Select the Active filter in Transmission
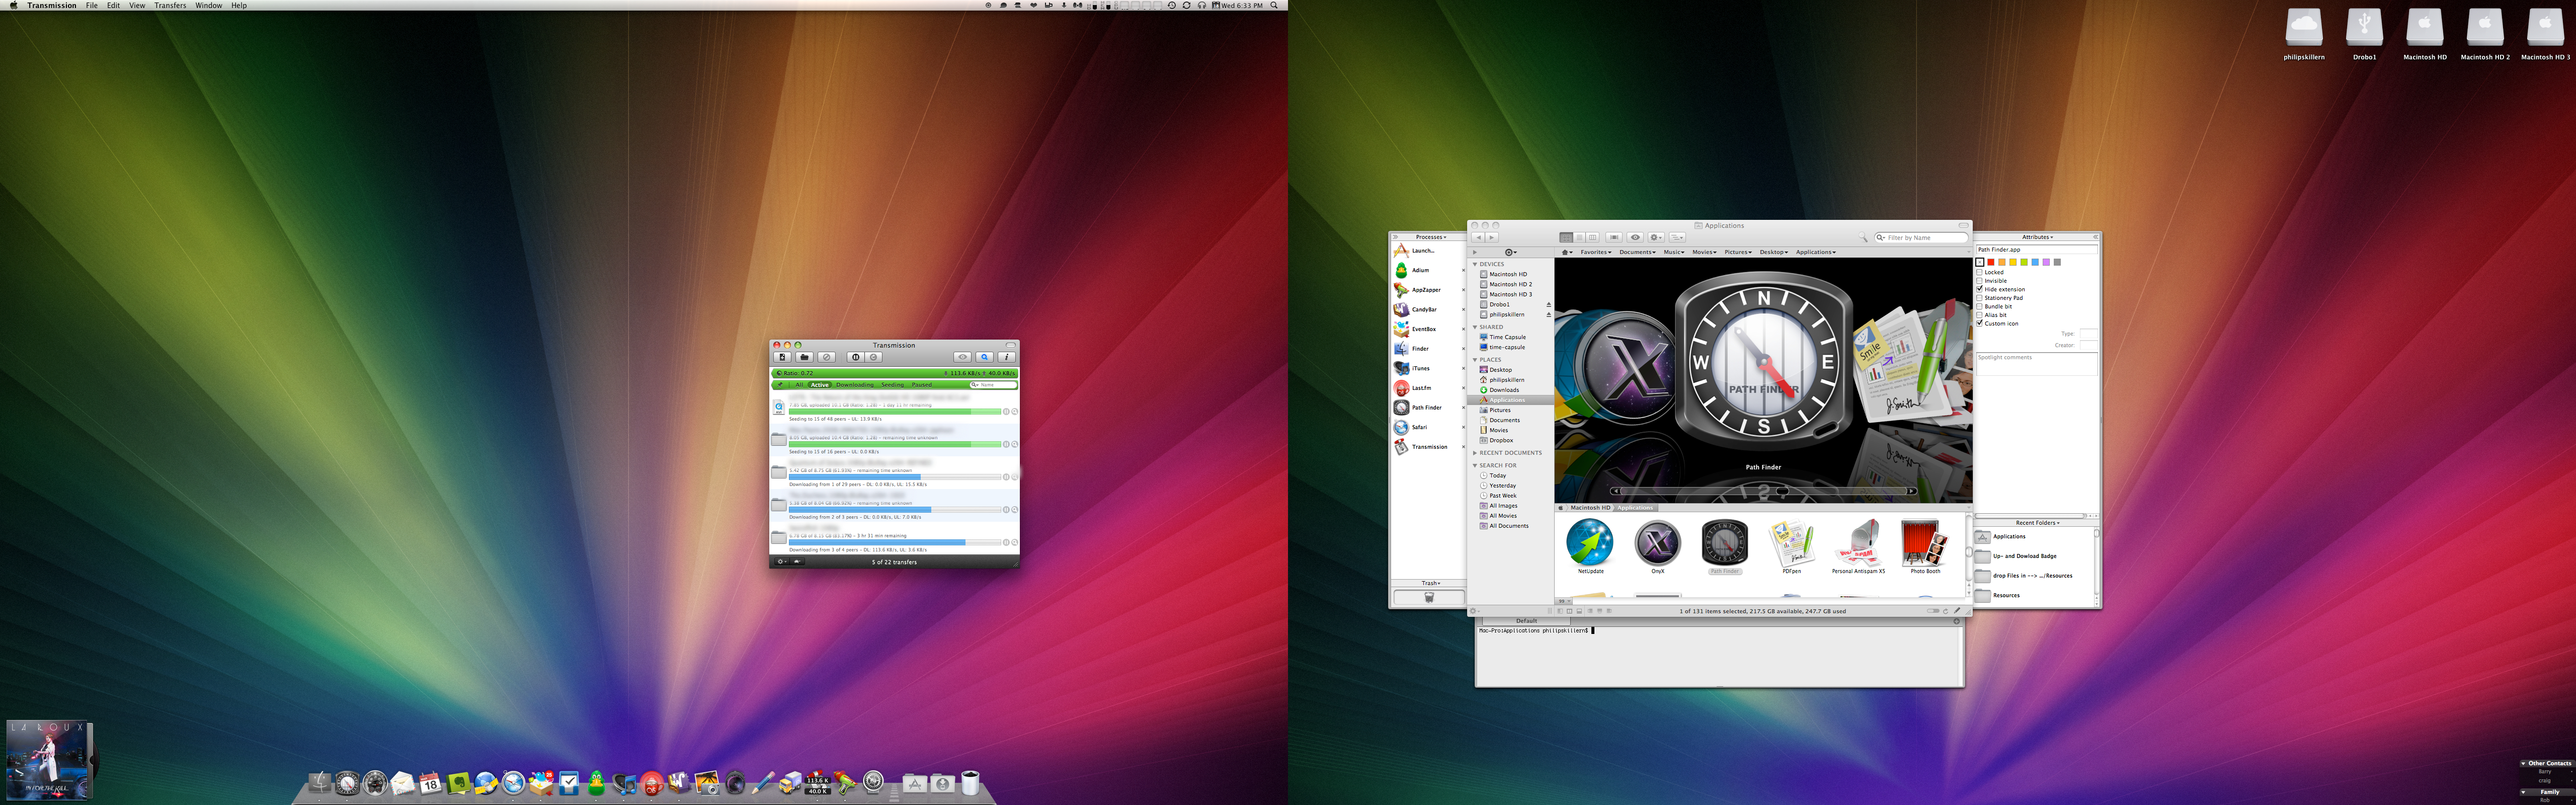 (820, 385)
